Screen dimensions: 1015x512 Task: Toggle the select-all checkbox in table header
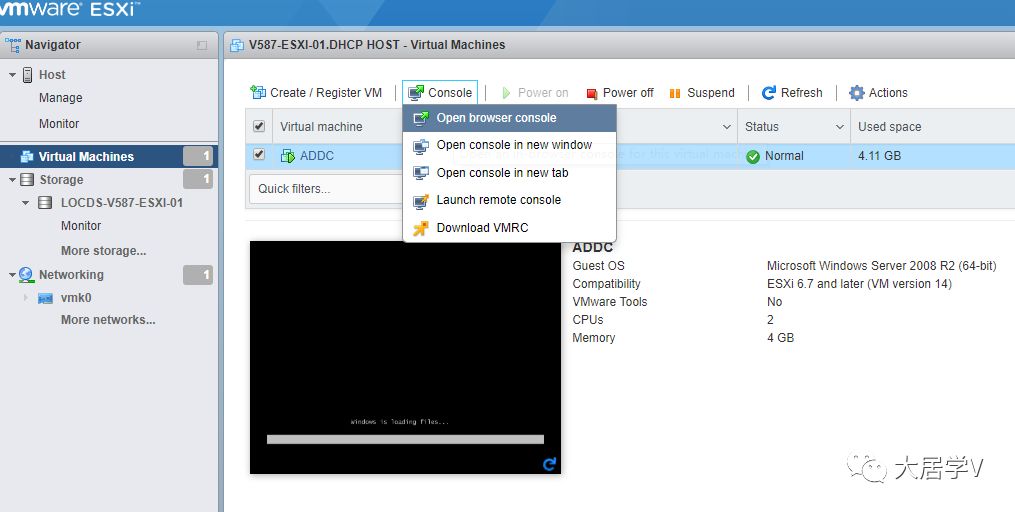(259, 126)
